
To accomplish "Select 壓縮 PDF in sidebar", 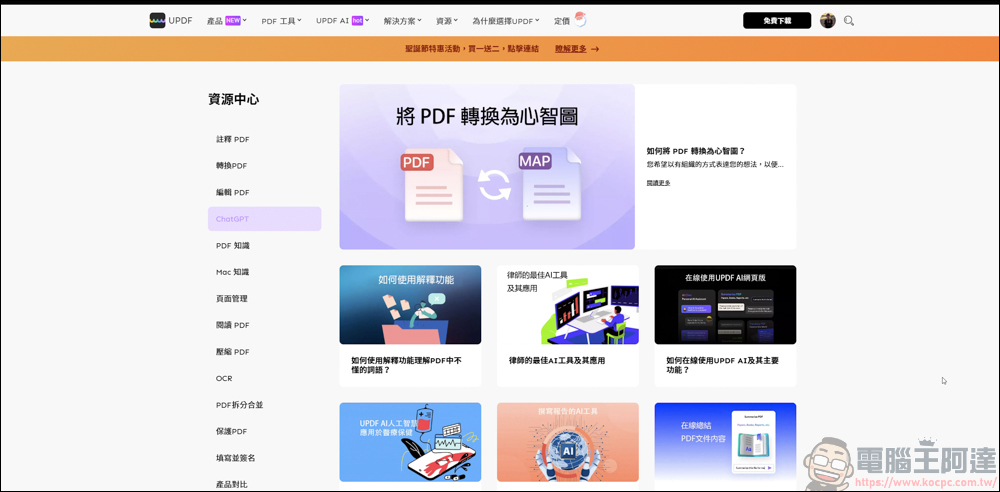I will click(x=232, y=352).
